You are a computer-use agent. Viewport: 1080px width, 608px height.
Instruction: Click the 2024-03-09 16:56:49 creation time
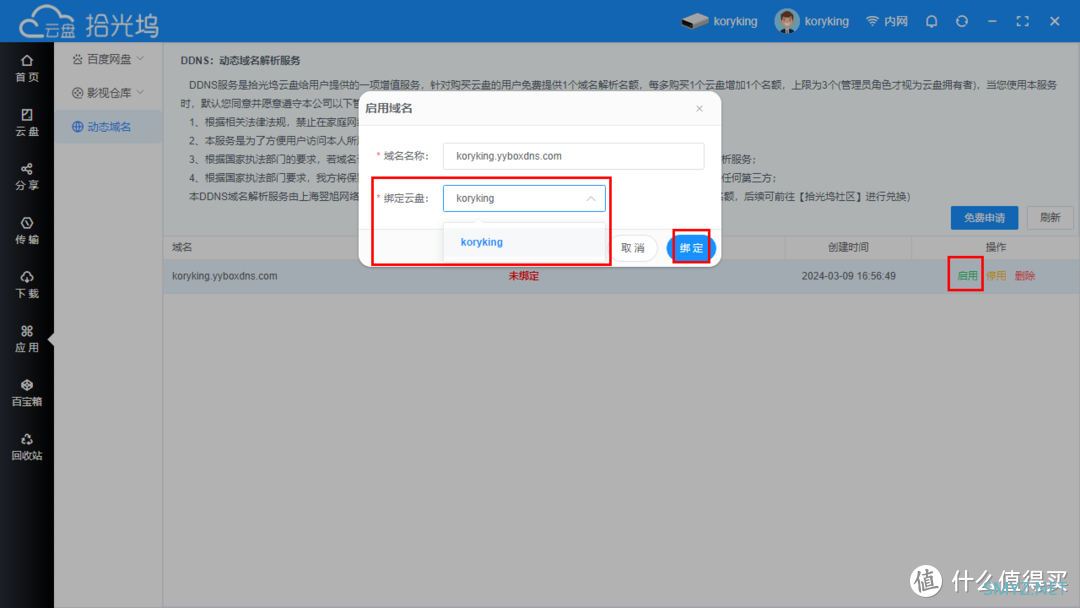[849, 275]
